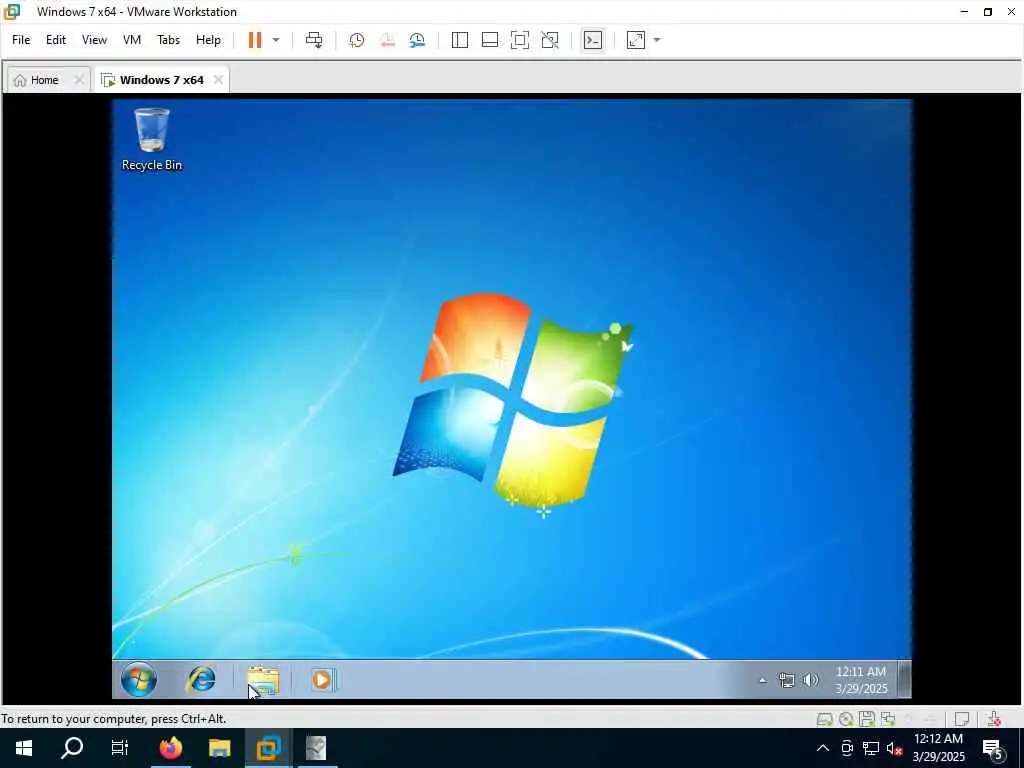
Task: Open the message log icon in status bar
Action: click(961, 719)
